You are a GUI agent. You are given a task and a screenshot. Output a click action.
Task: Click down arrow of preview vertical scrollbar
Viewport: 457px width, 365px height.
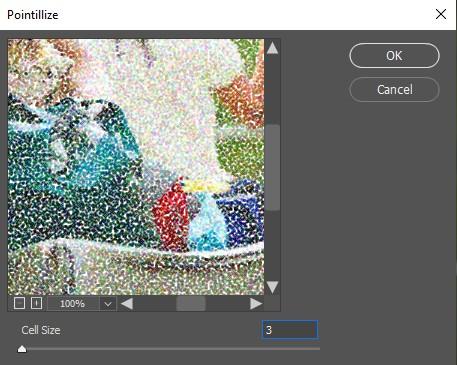click(272, 287)
